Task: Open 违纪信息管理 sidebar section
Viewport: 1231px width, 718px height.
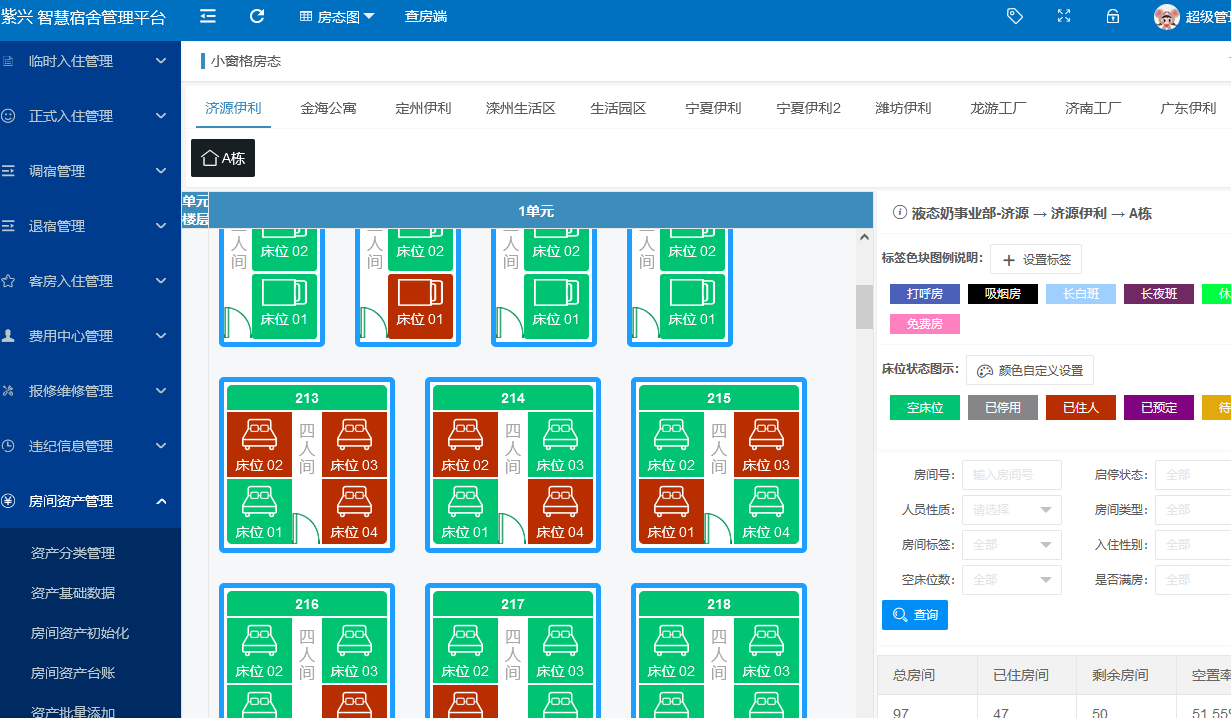Action: click(90, 446)
